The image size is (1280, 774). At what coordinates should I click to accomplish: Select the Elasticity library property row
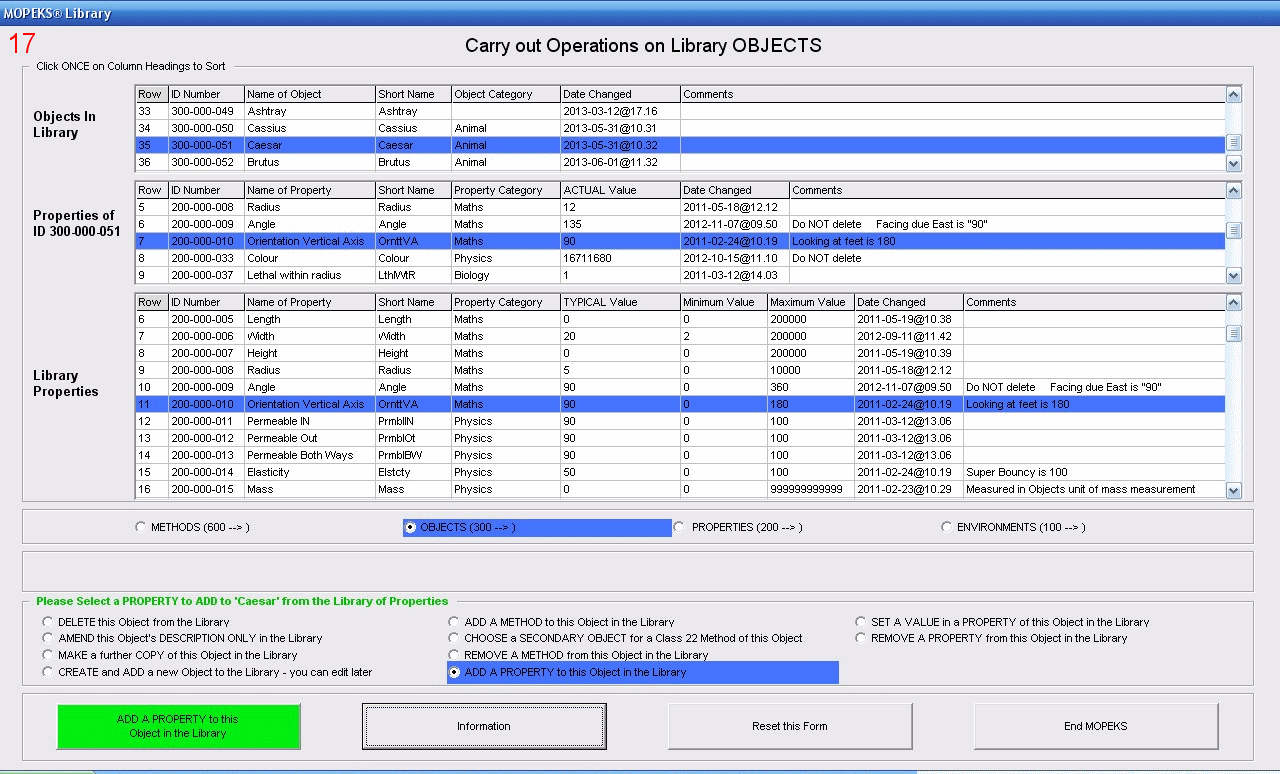680,472
